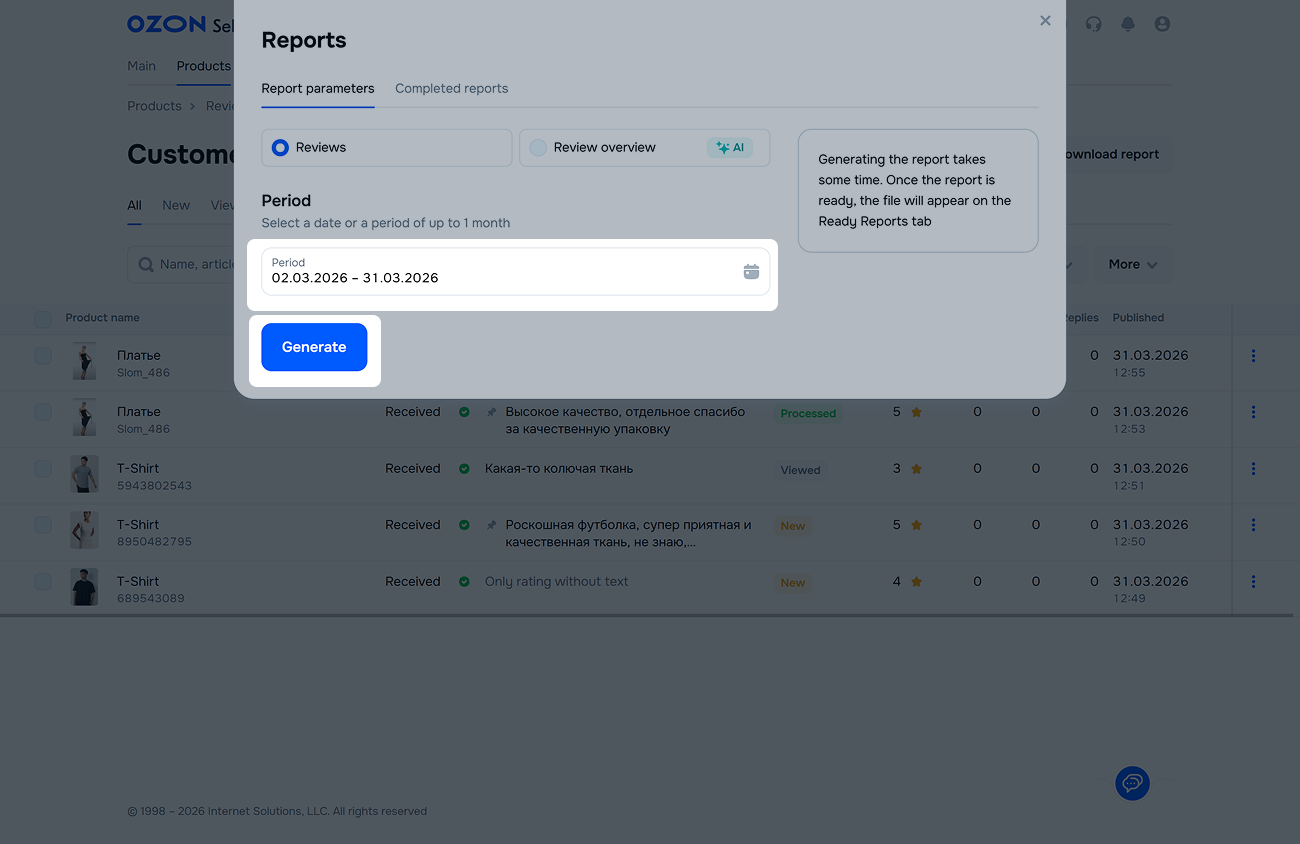Open the user account profile icon
The image size is (1300, 844).
pos(1162,24)
